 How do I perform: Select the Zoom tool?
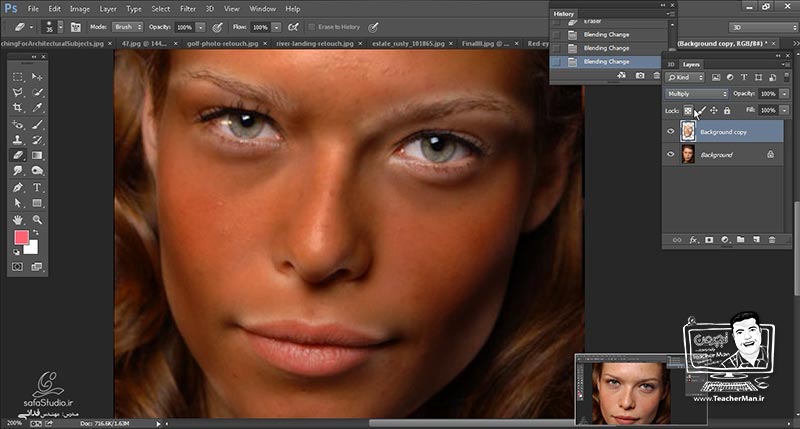coord(37,219)
